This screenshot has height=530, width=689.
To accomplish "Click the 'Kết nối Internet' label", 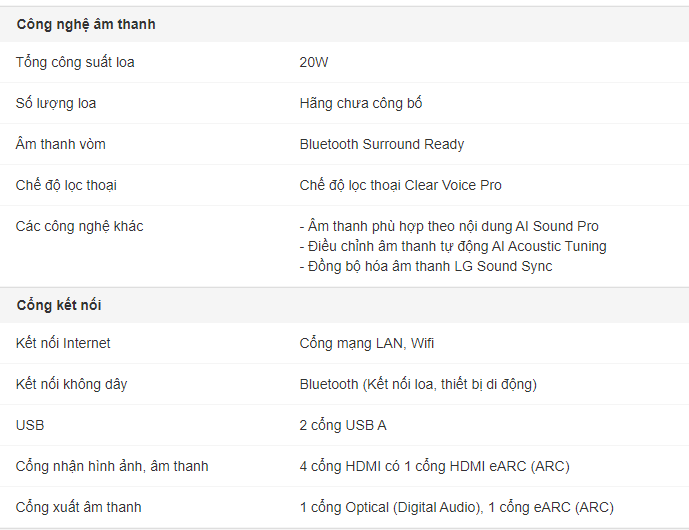I will (63, 343).
